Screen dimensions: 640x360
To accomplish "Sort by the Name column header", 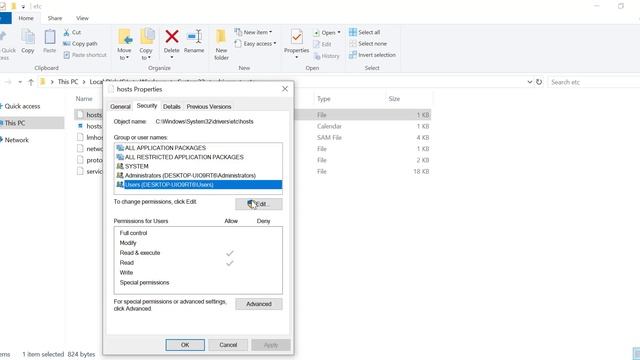I will pyautogui.click(x=84, y=99).
